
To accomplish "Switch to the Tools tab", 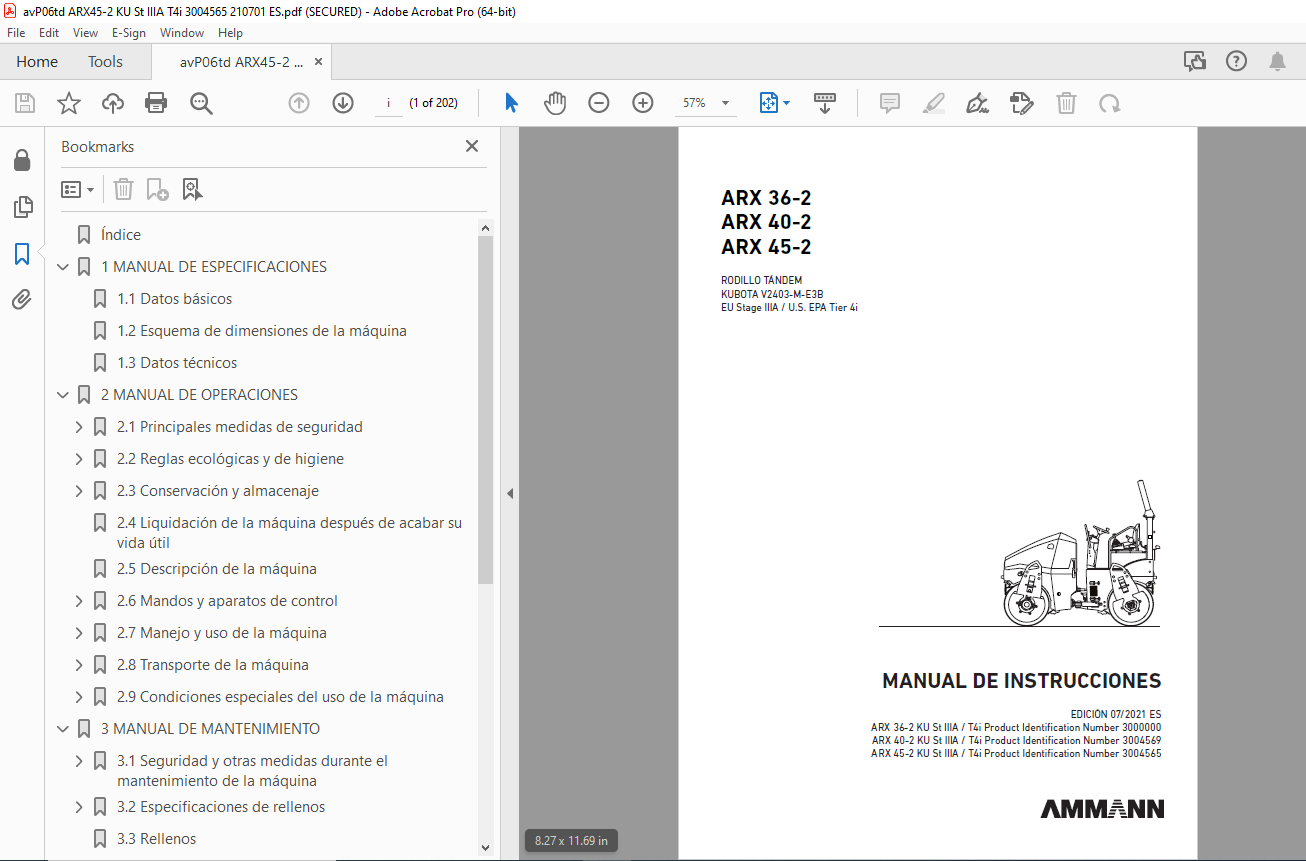I will coord(105,62).
